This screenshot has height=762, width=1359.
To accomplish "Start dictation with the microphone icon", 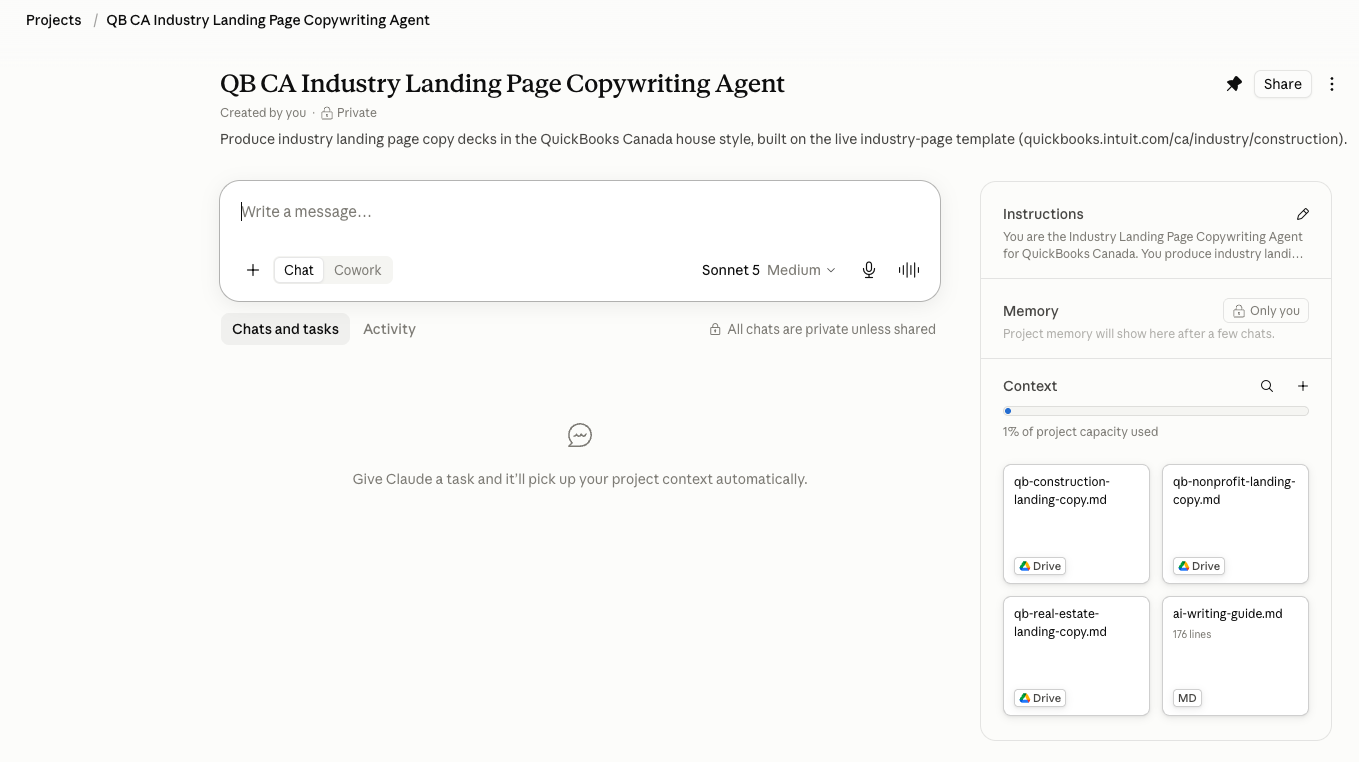I will [x=869, y=270].
